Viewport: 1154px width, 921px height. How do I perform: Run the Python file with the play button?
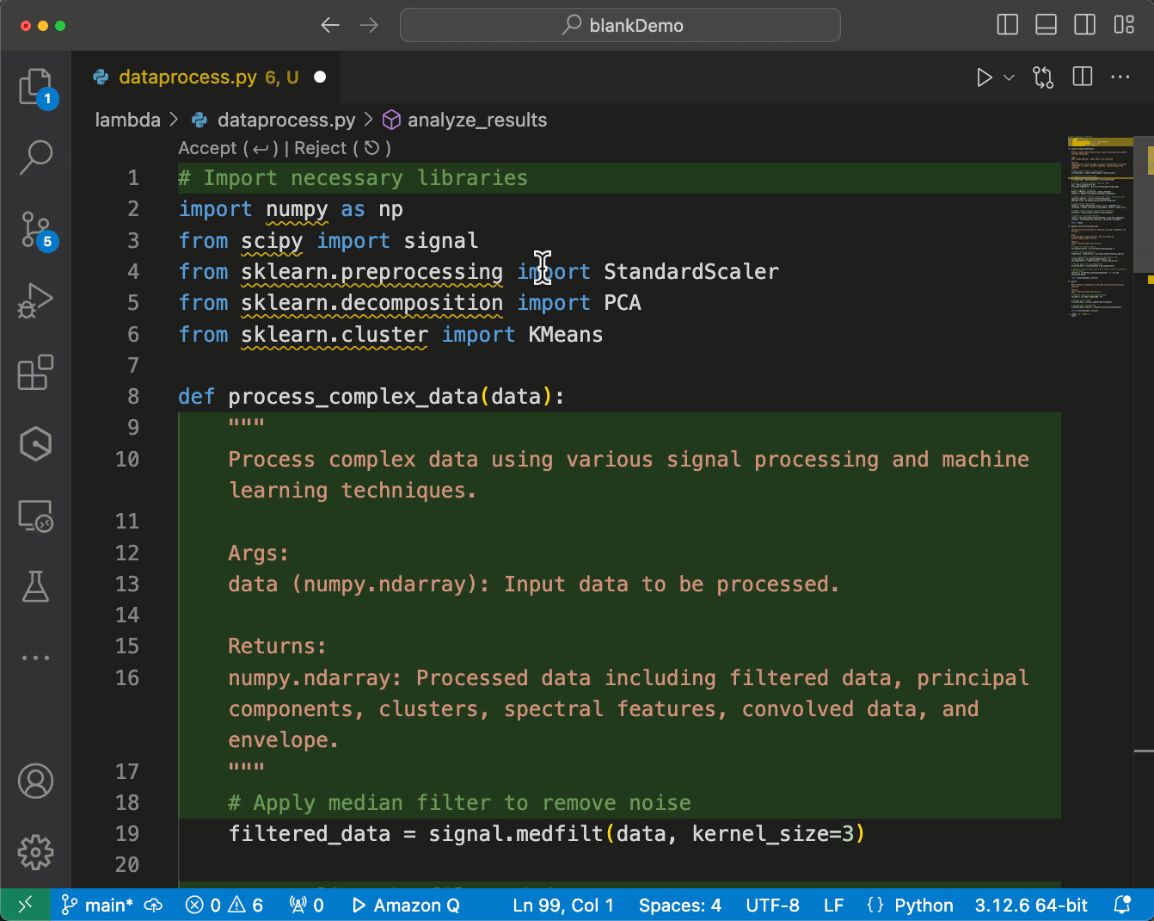tap(984, 76)
